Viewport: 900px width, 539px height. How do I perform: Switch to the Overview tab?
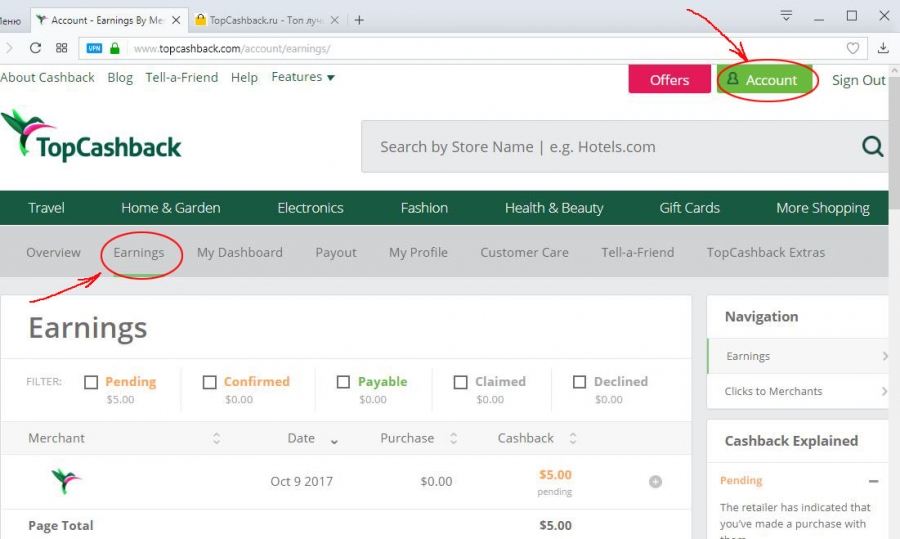53,253
